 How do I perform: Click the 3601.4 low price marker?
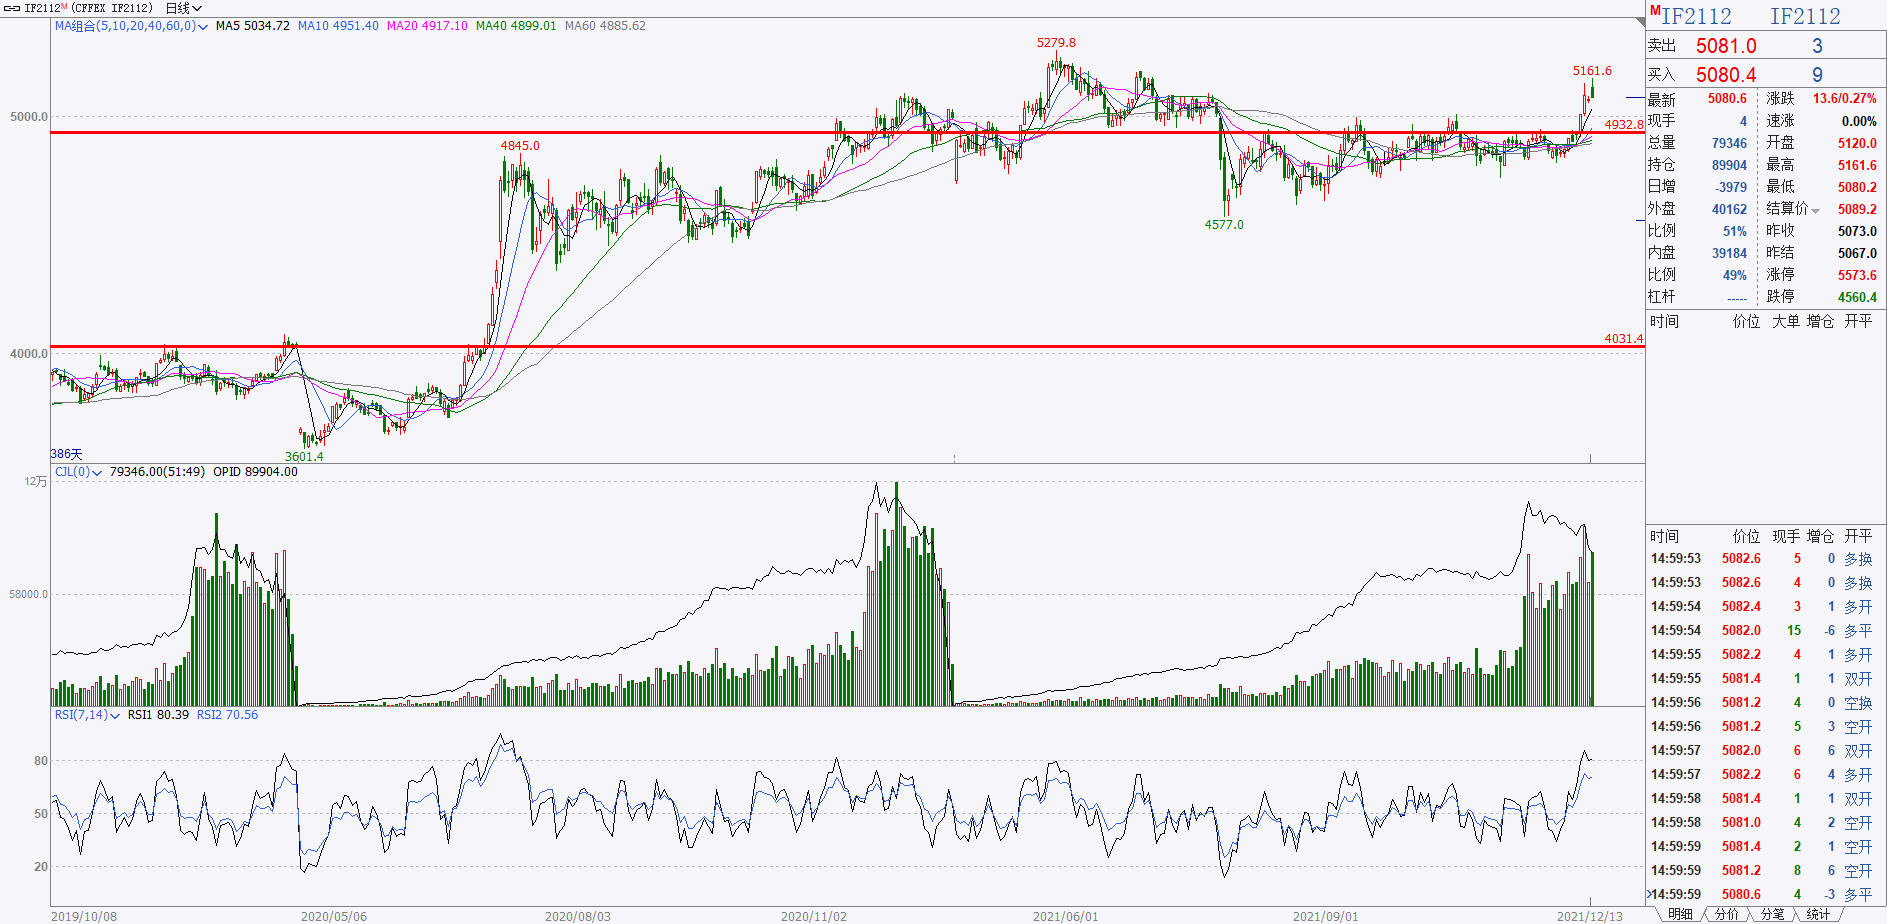pos(304,457)
